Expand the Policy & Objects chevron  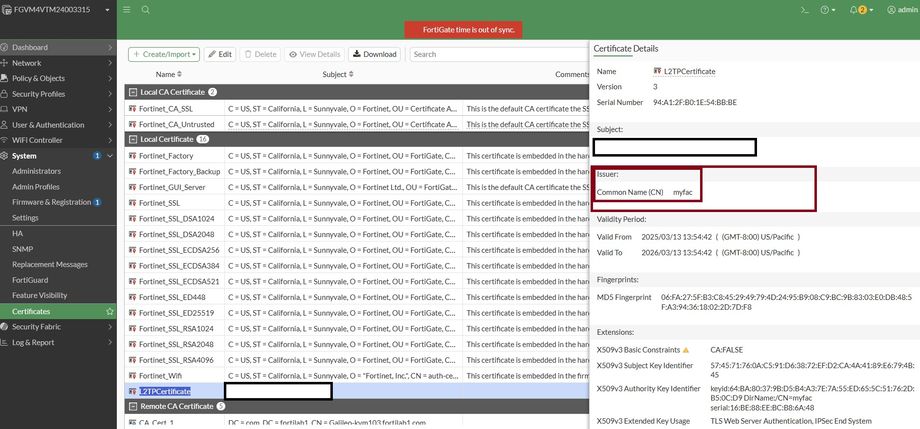coord(110,79)
